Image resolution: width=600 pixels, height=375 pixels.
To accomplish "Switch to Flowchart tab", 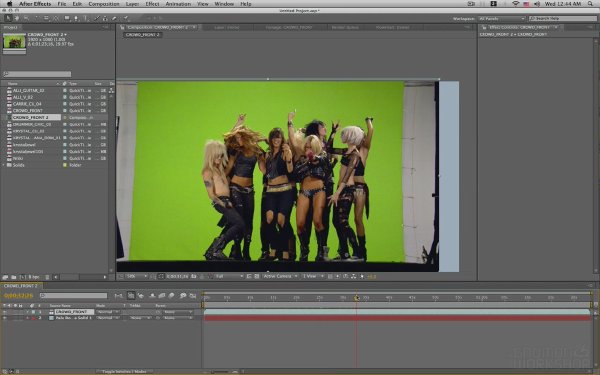I will (x=392, y=28).
